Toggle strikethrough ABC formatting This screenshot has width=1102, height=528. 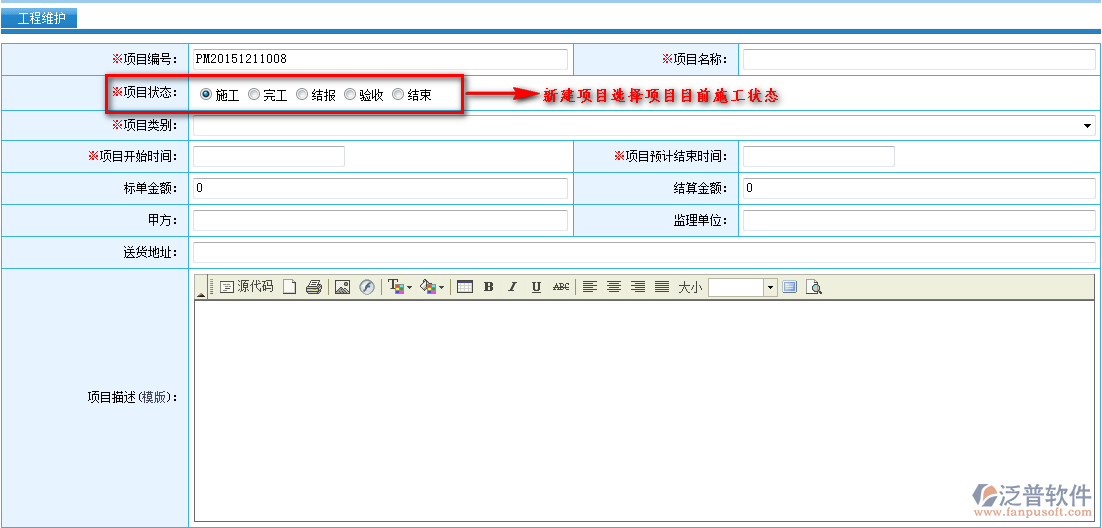click(561, 287)
